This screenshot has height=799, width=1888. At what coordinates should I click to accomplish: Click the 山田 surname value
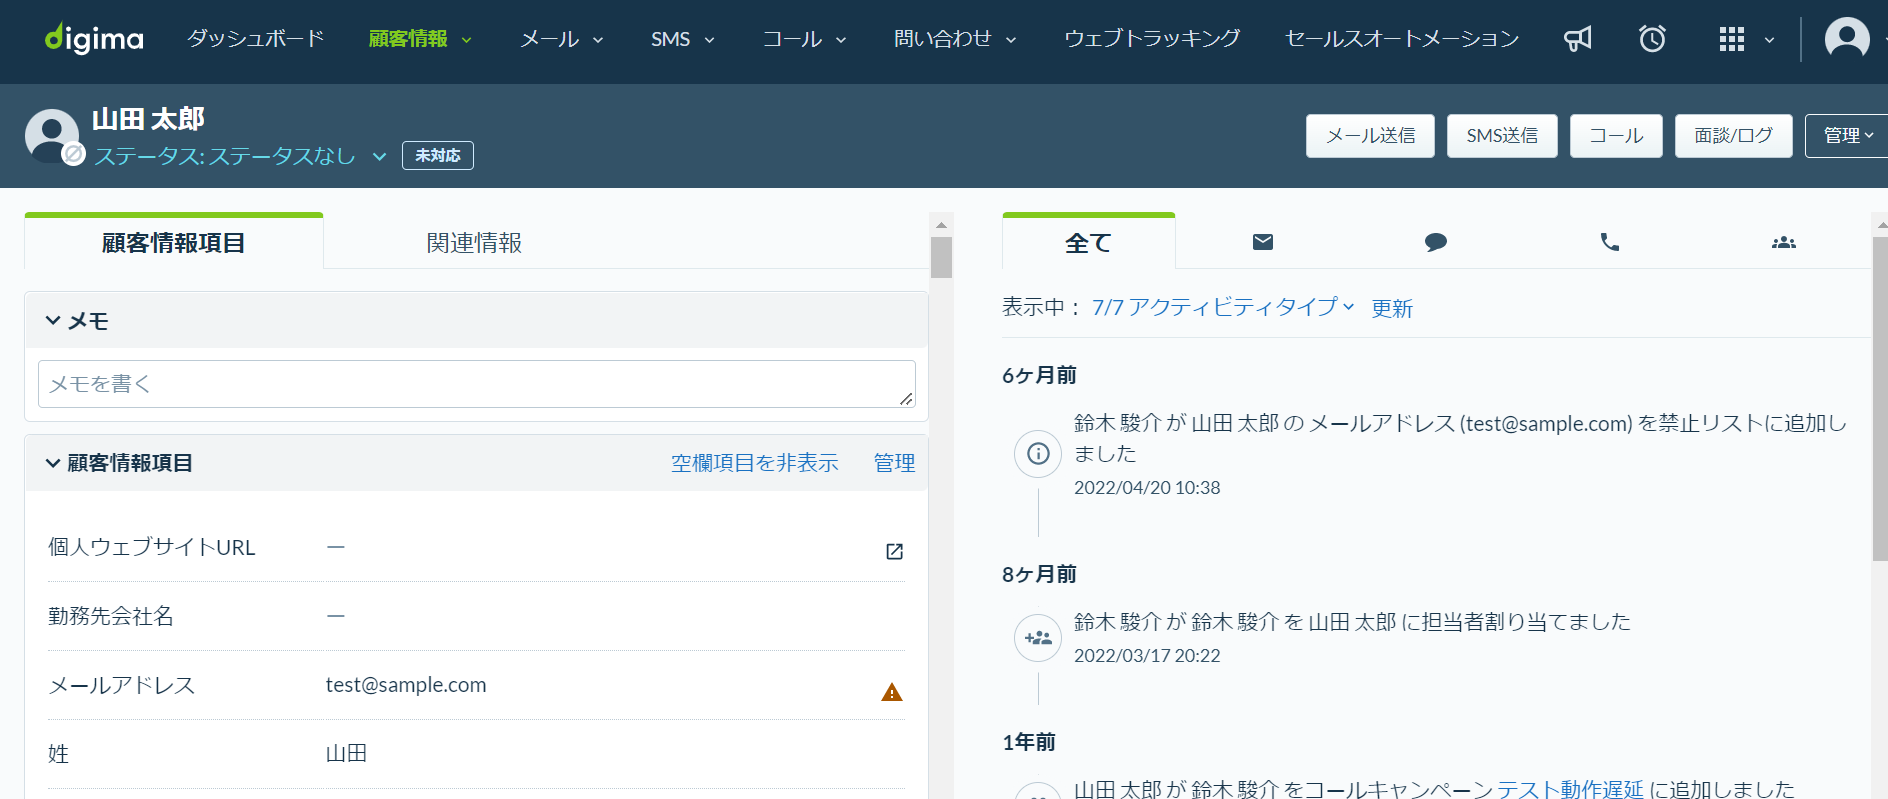click(346, 754)
